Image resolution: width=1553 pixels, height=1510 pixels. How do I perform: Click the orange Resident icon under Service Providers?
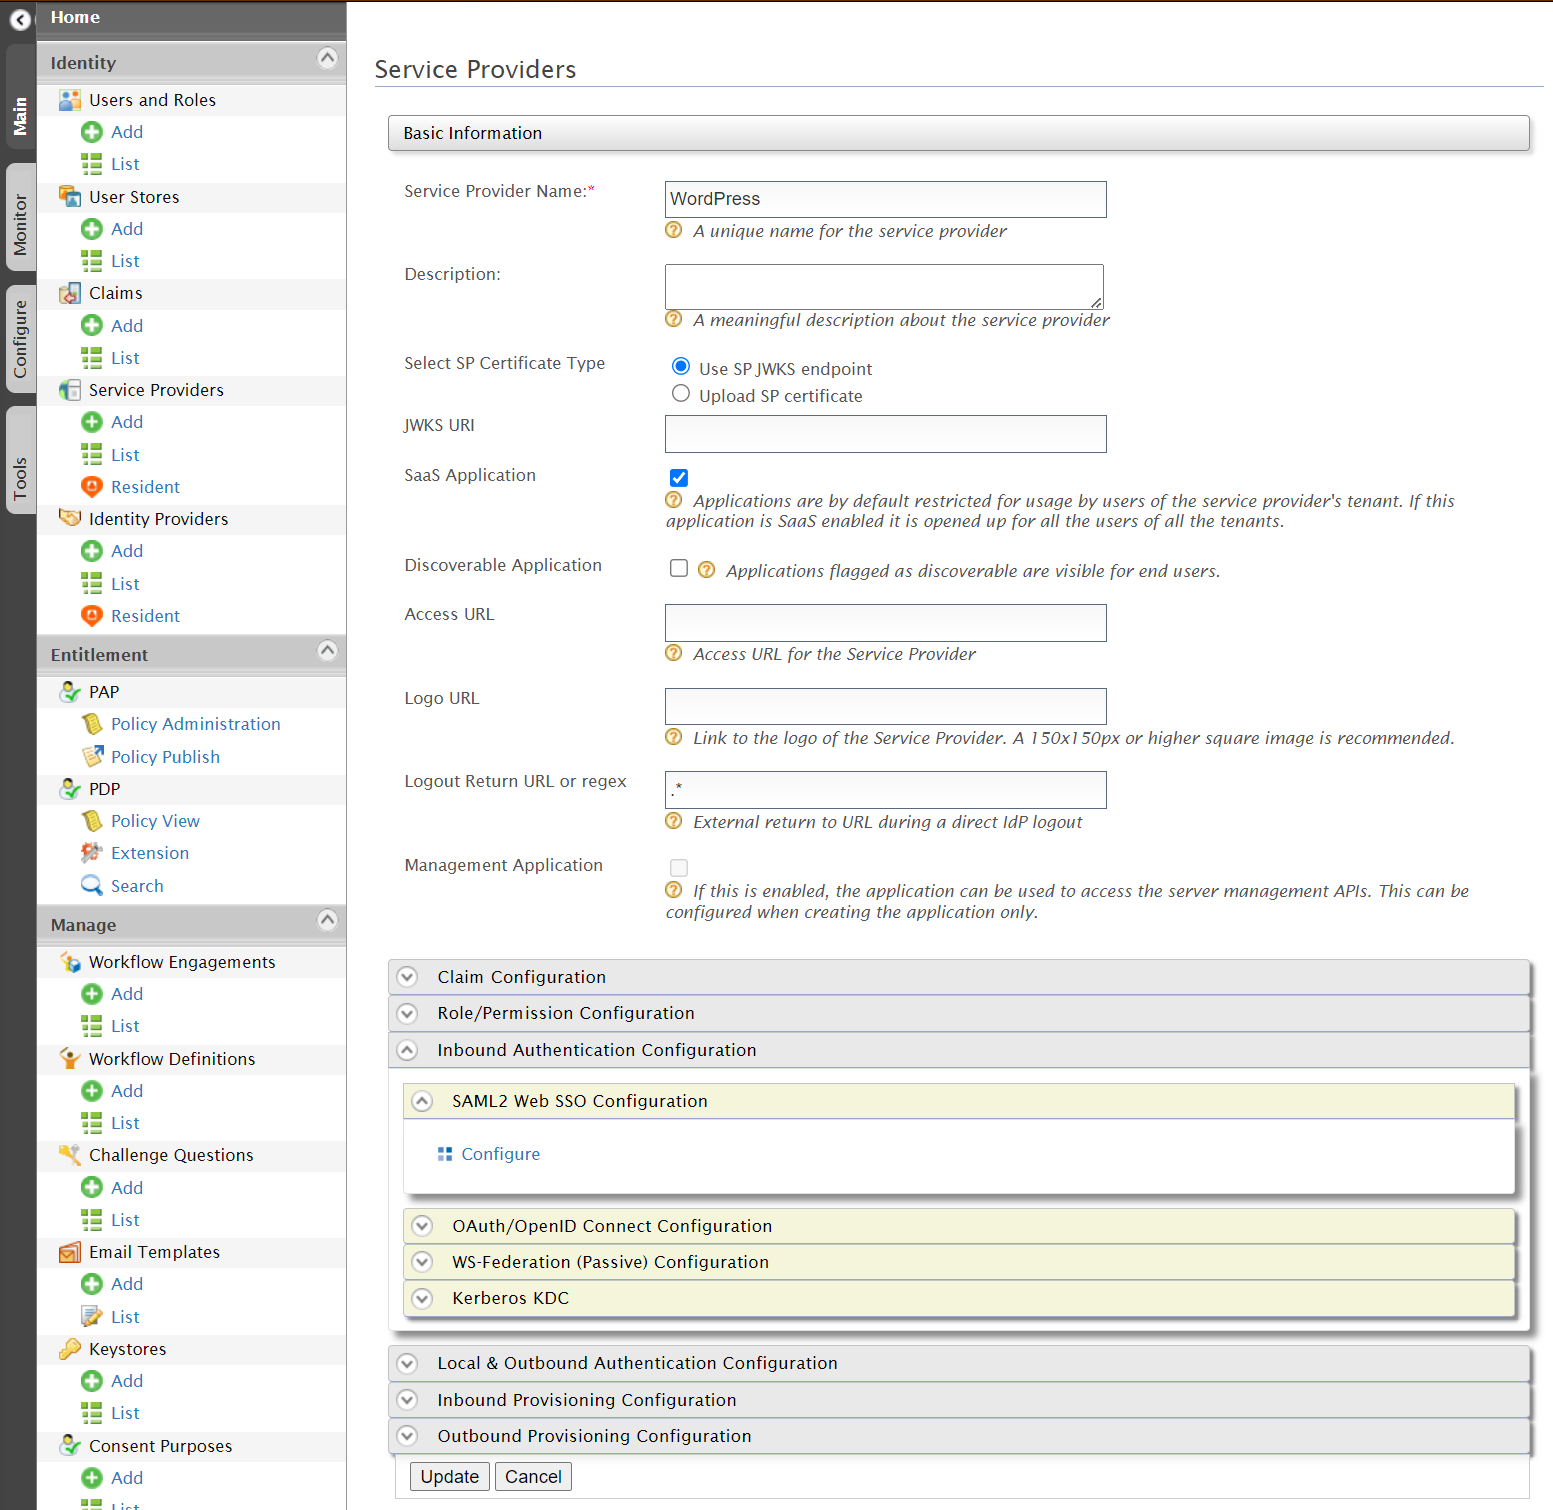coord(92,487)
